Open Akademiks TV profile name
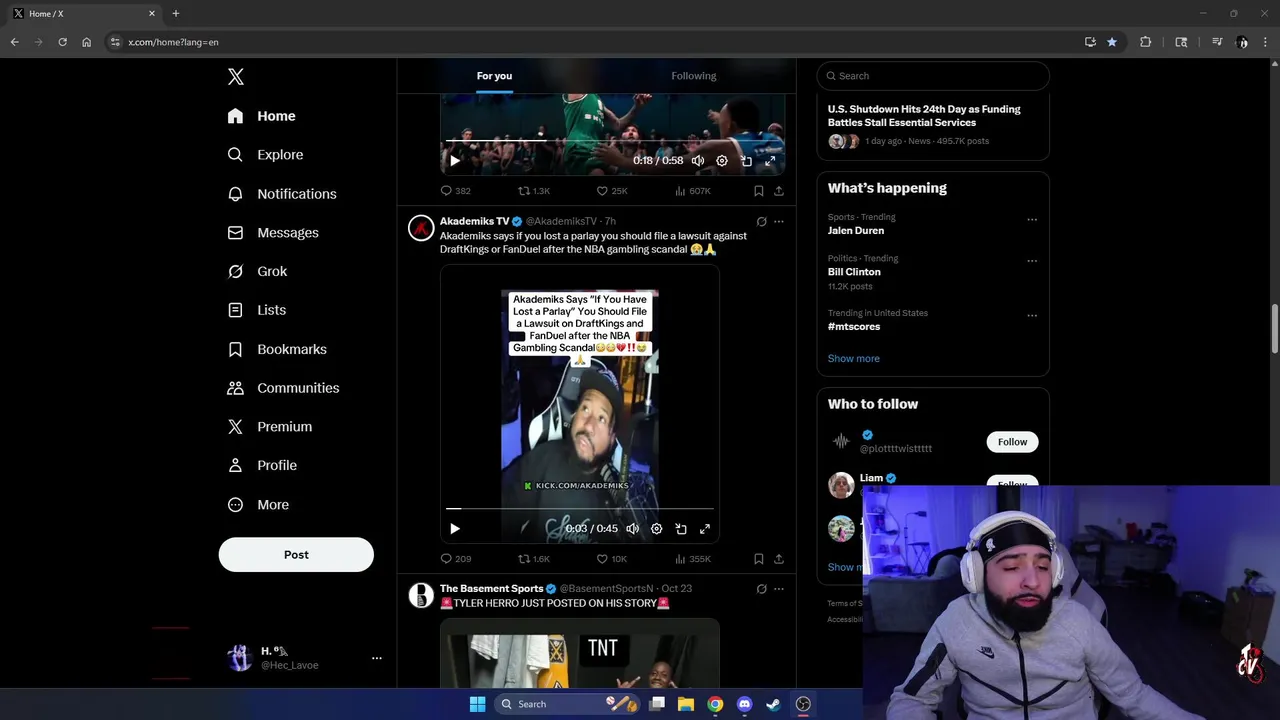Viewport: 1280px width, 720px height. pos(474,221)
